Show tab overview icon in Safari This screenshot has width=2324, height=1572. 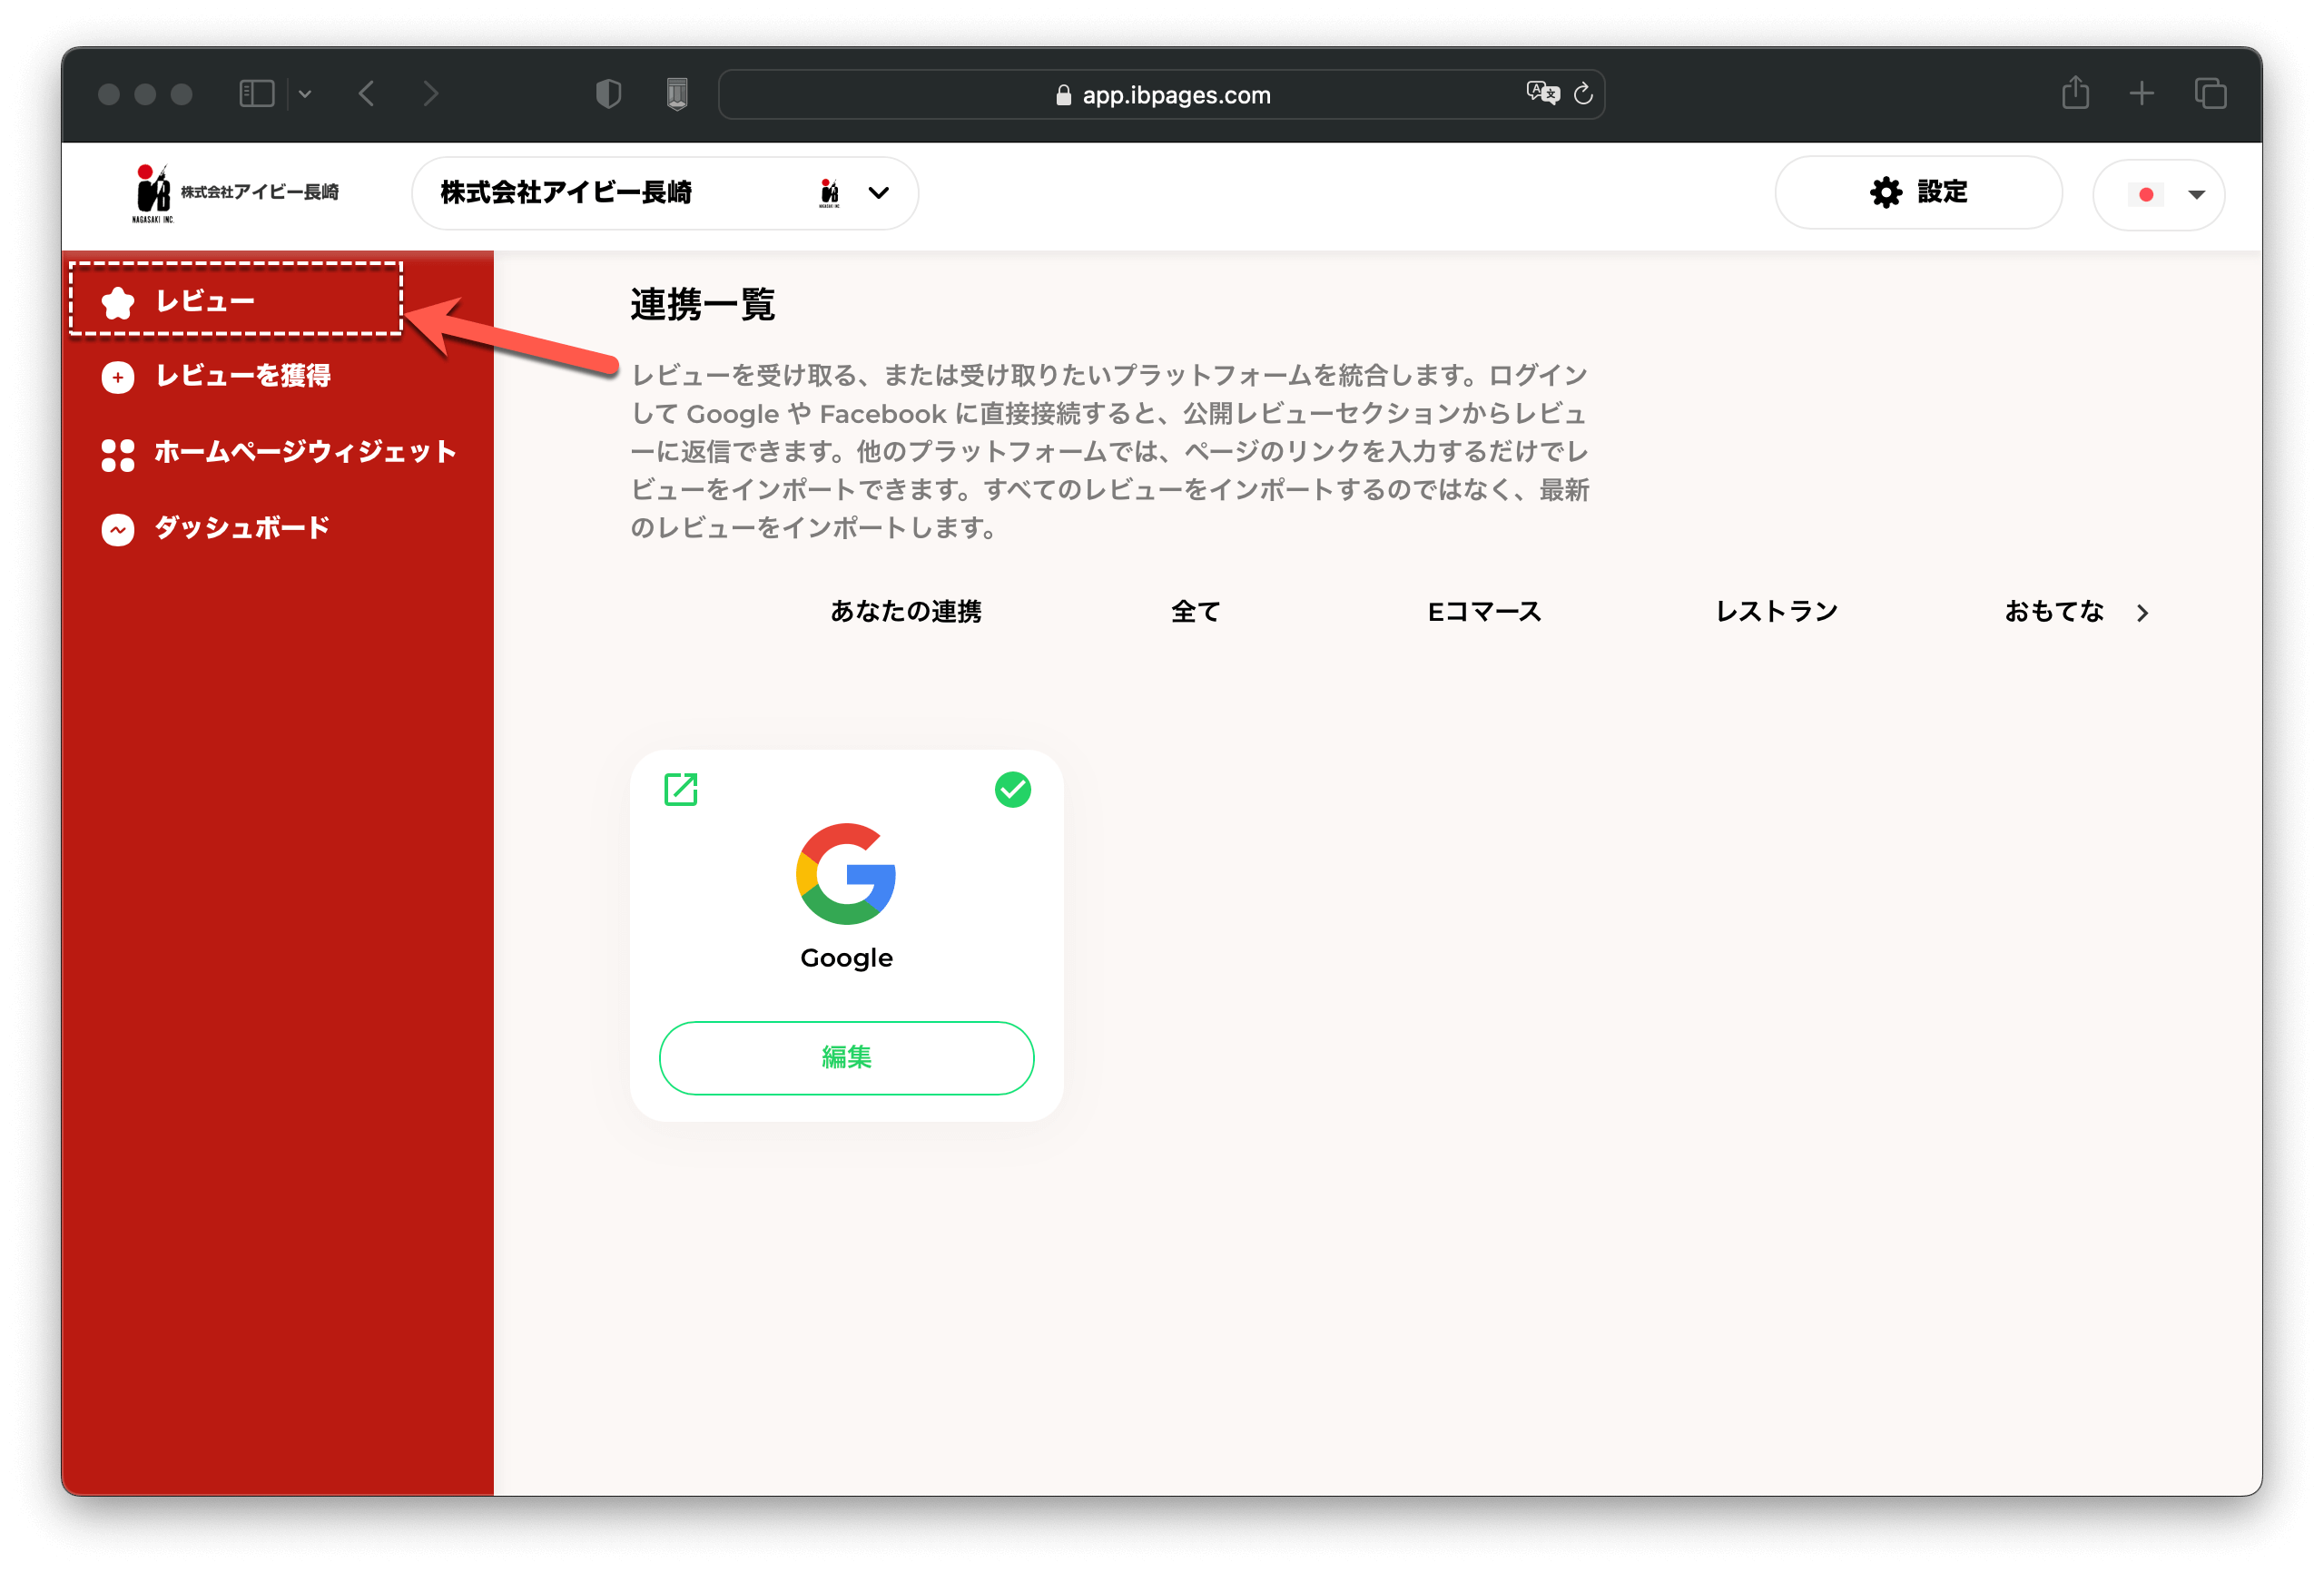[2210, 94]
